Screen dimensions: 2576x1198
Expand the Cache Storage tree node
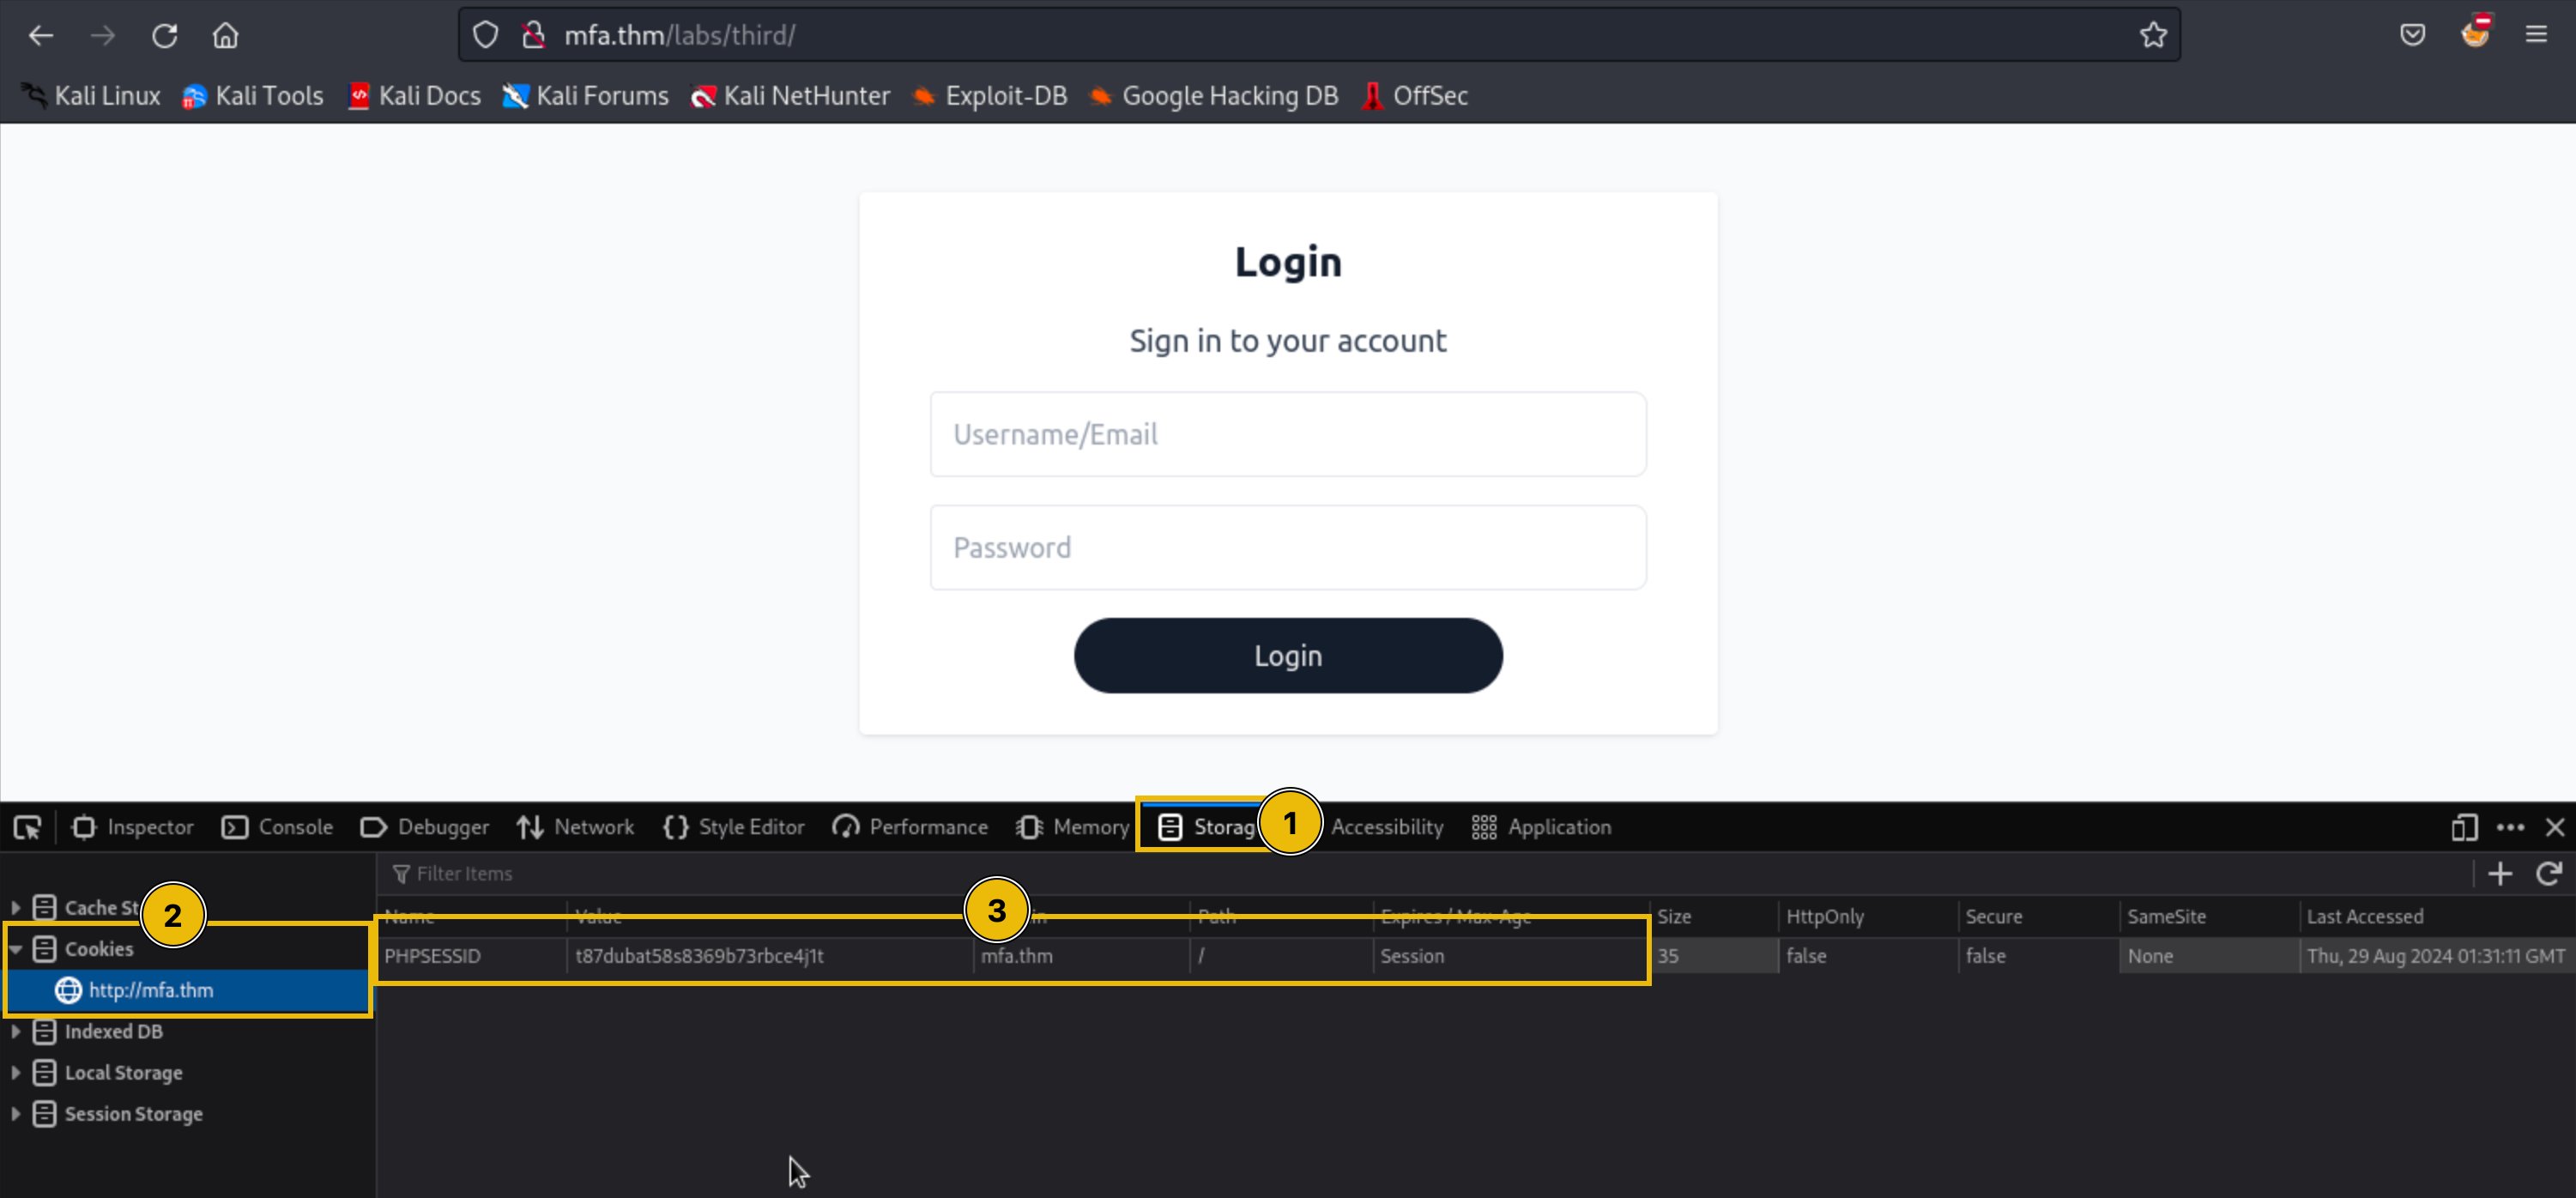coord(16,908)
